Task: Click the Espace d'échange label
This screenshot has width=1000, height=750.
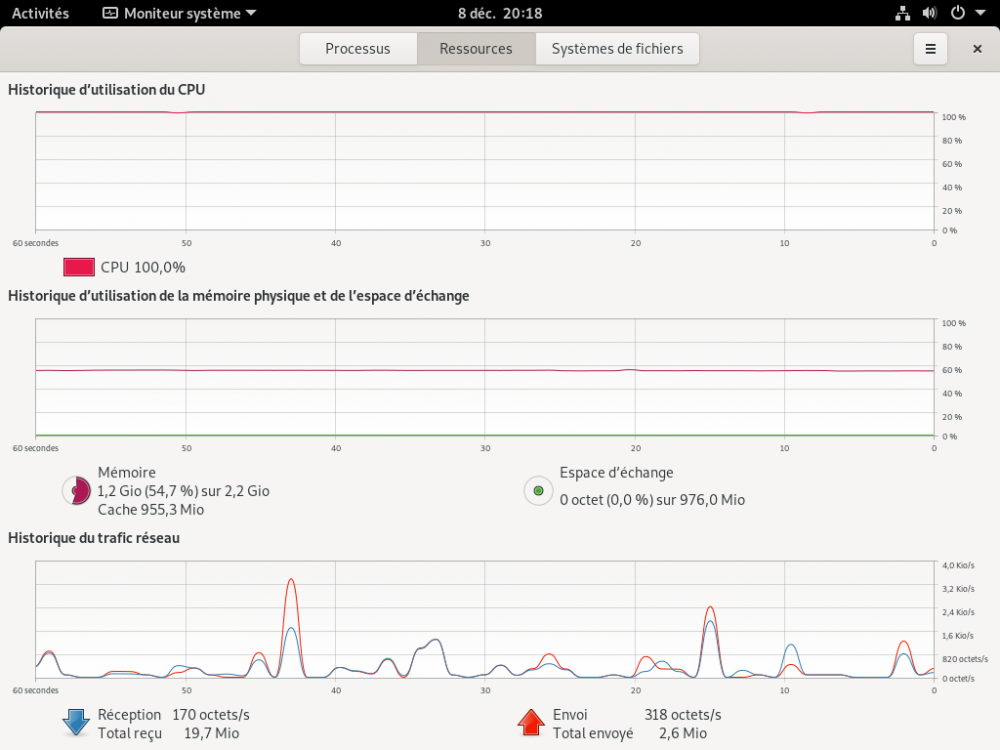Action: point(617,473)
